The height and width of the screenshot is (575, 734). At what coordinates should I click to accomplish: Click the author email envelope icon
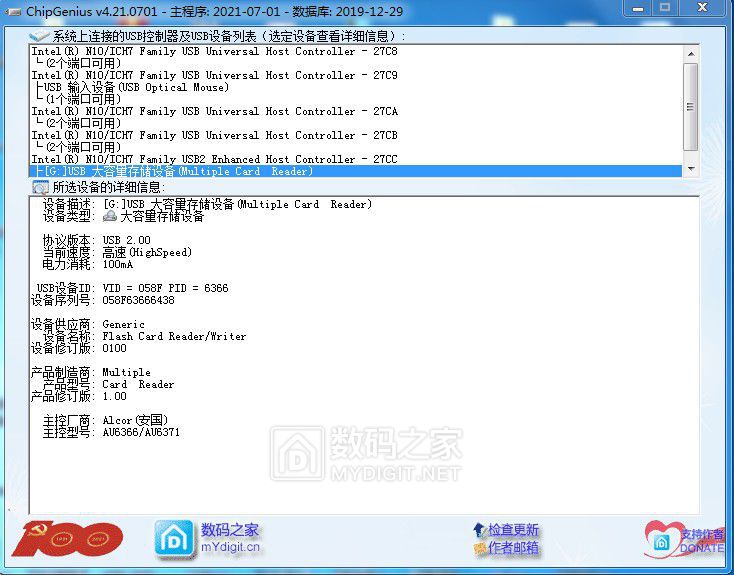[x=479, y=548]
